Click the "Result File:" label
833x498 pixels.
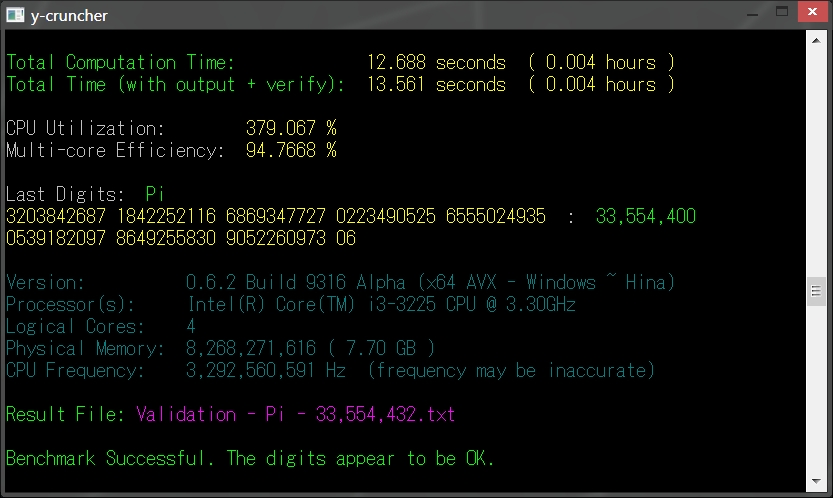point(65,414)
